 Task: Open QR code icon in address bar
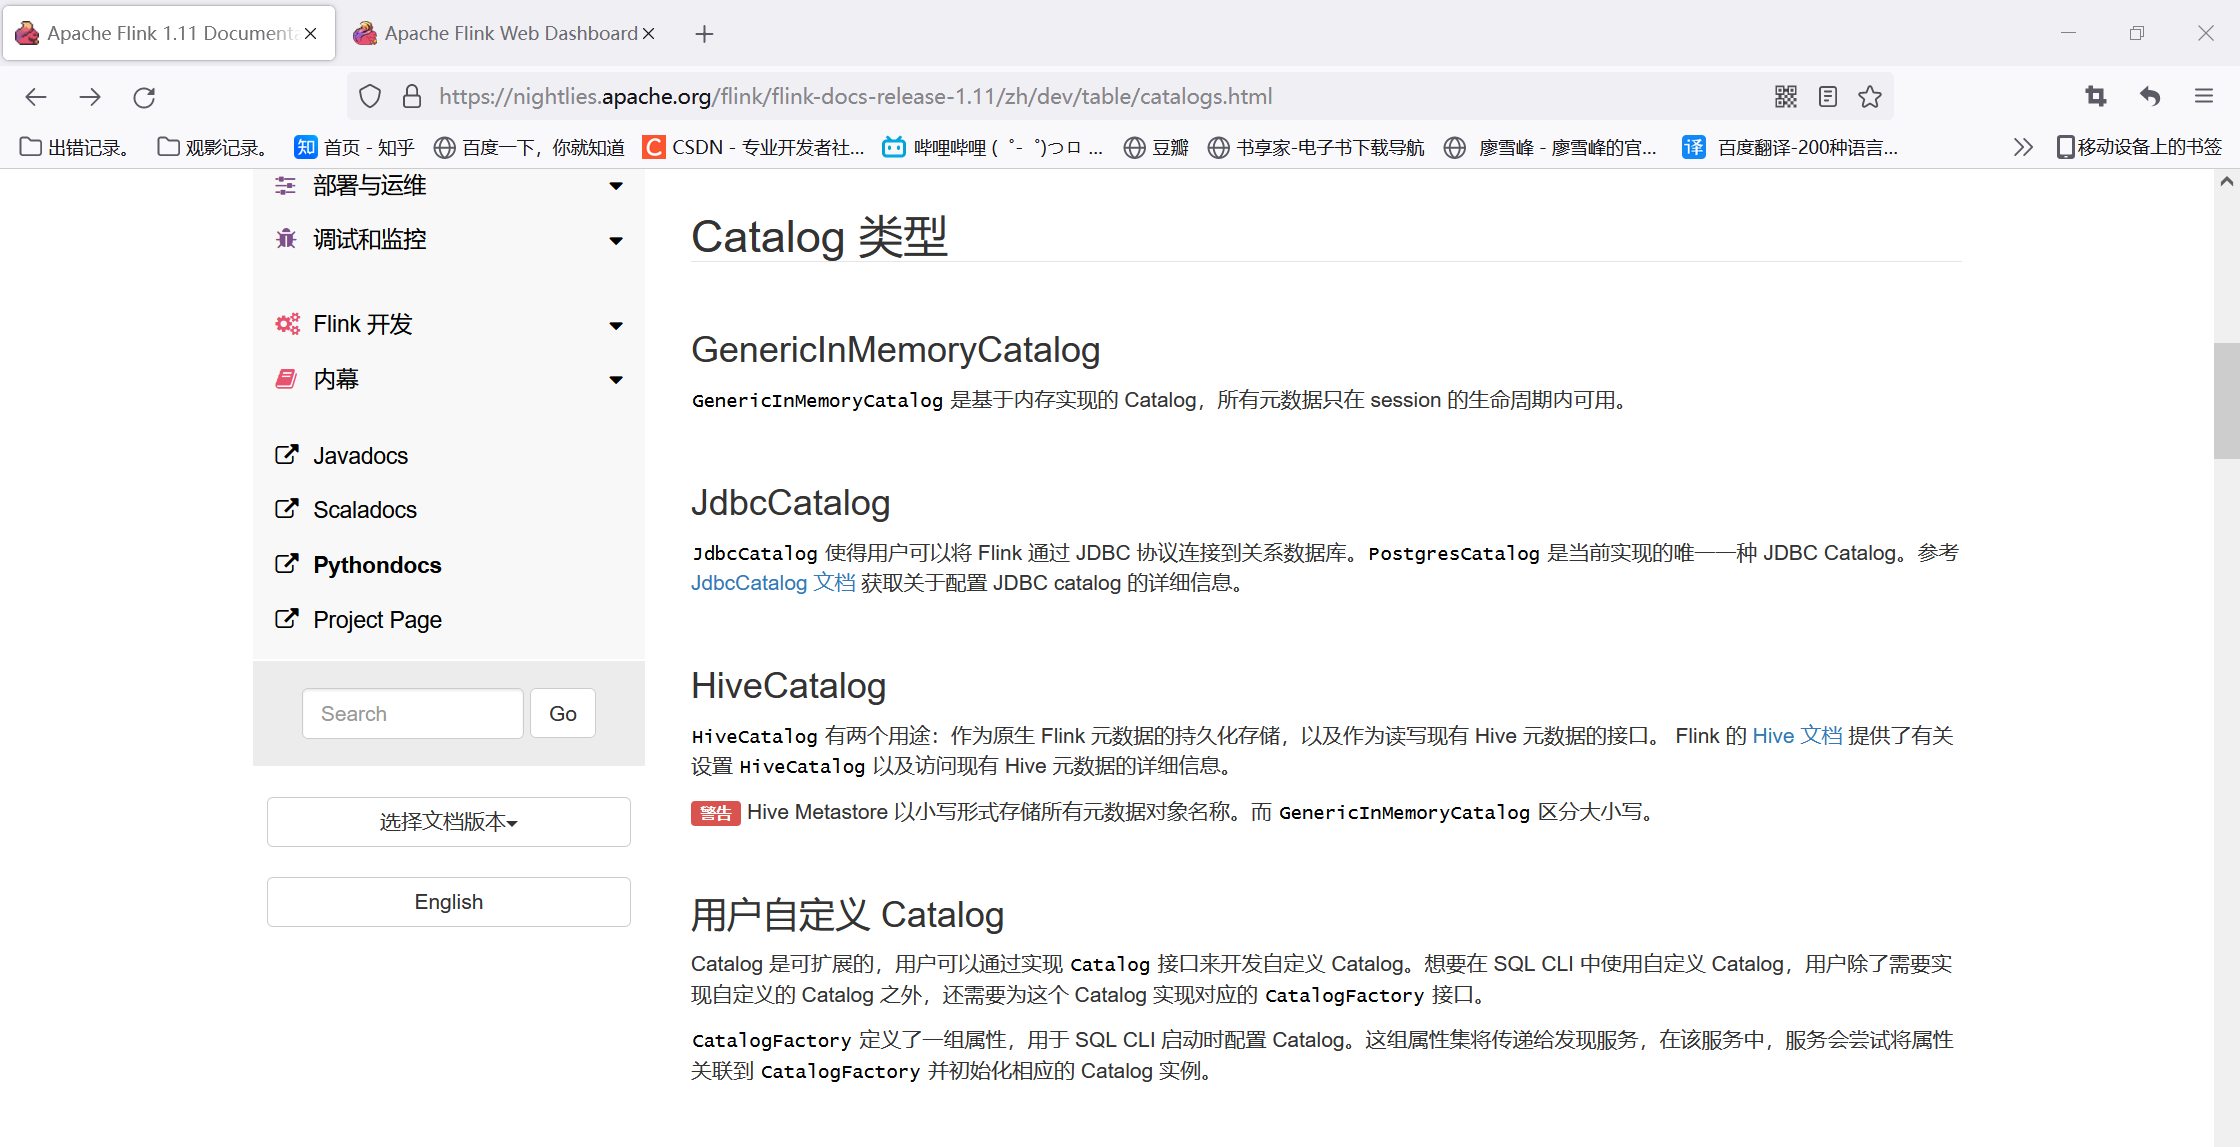[1786, 97]
